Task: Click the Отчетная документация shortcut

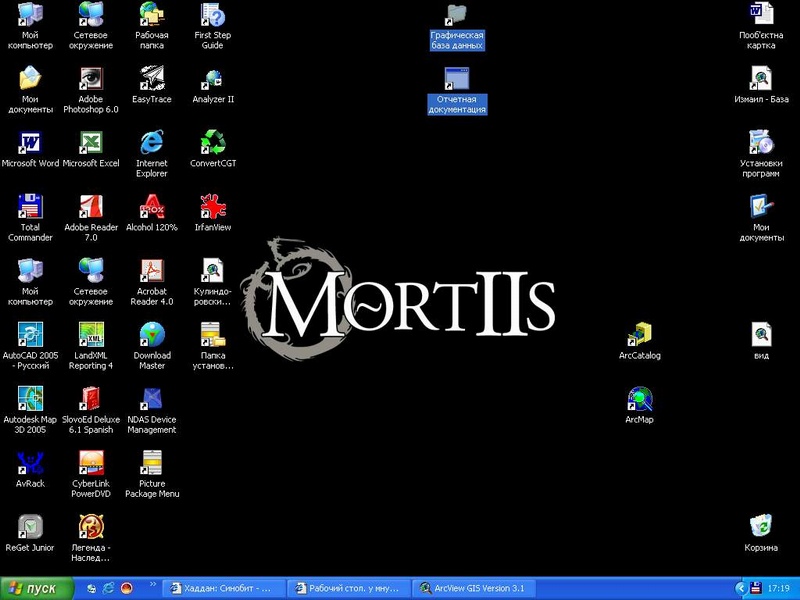Action: coord(457,90)
